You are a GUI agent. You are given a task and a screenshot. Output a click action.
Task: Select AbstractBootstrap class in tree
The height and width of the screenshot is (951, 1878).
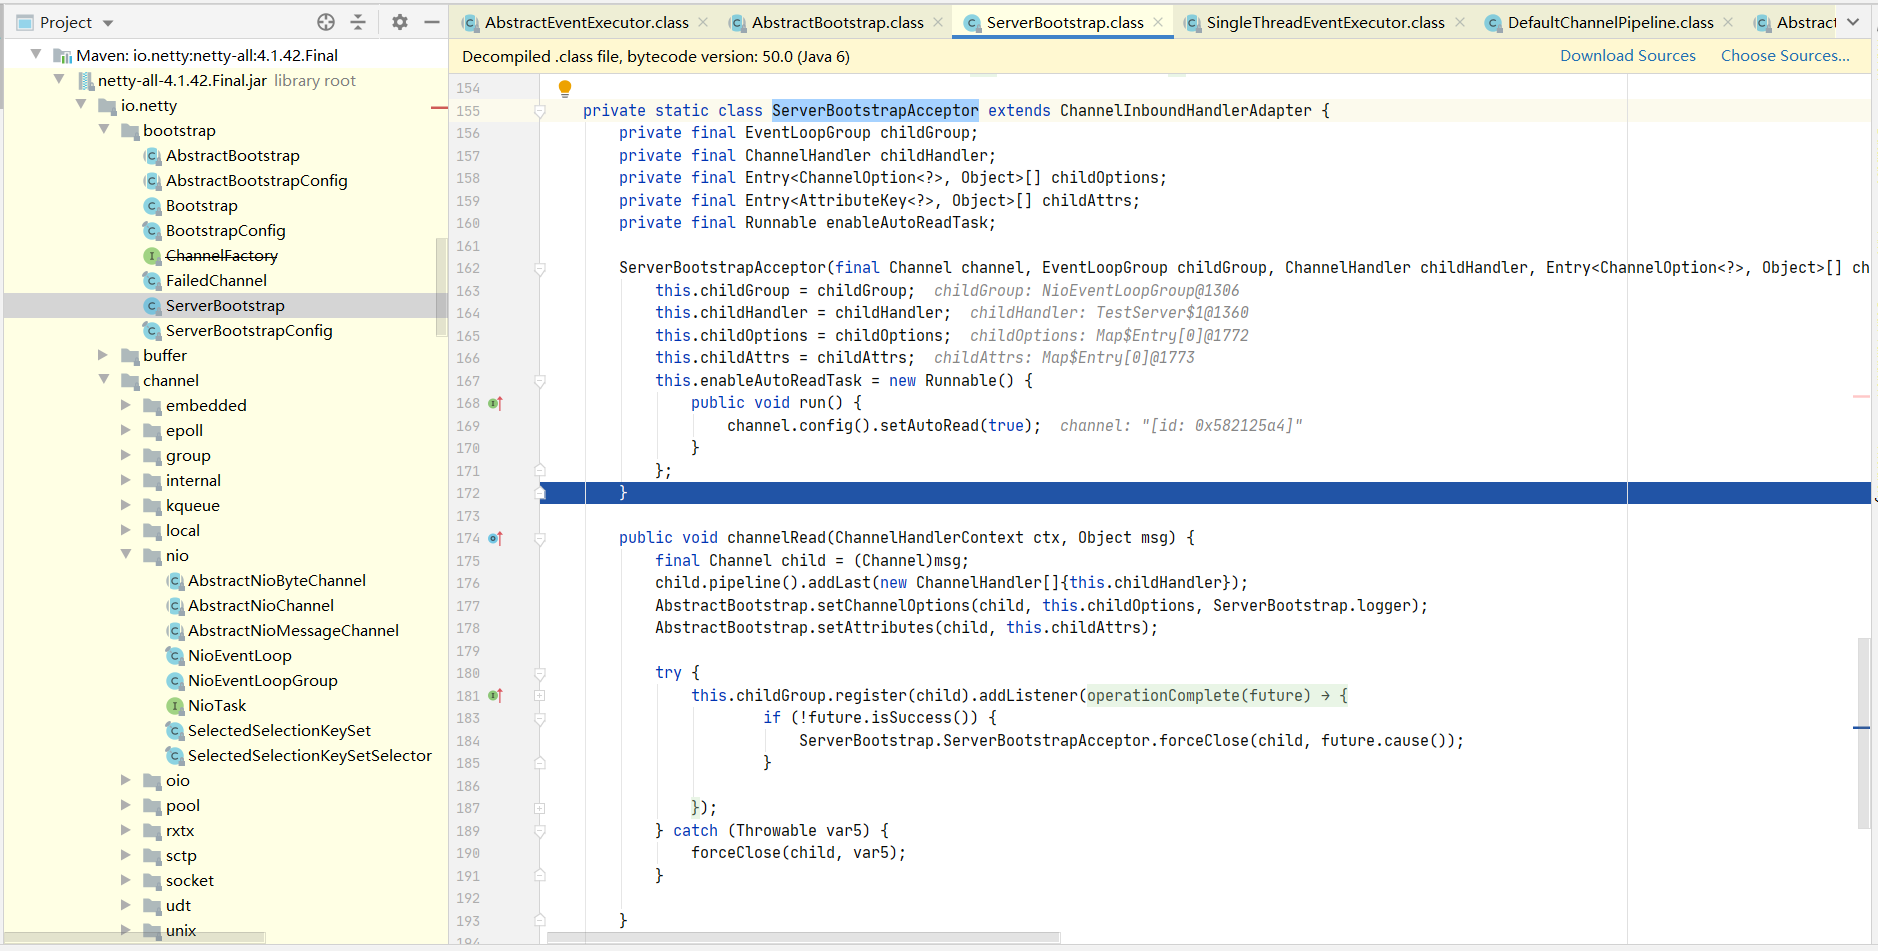(232, 155)
